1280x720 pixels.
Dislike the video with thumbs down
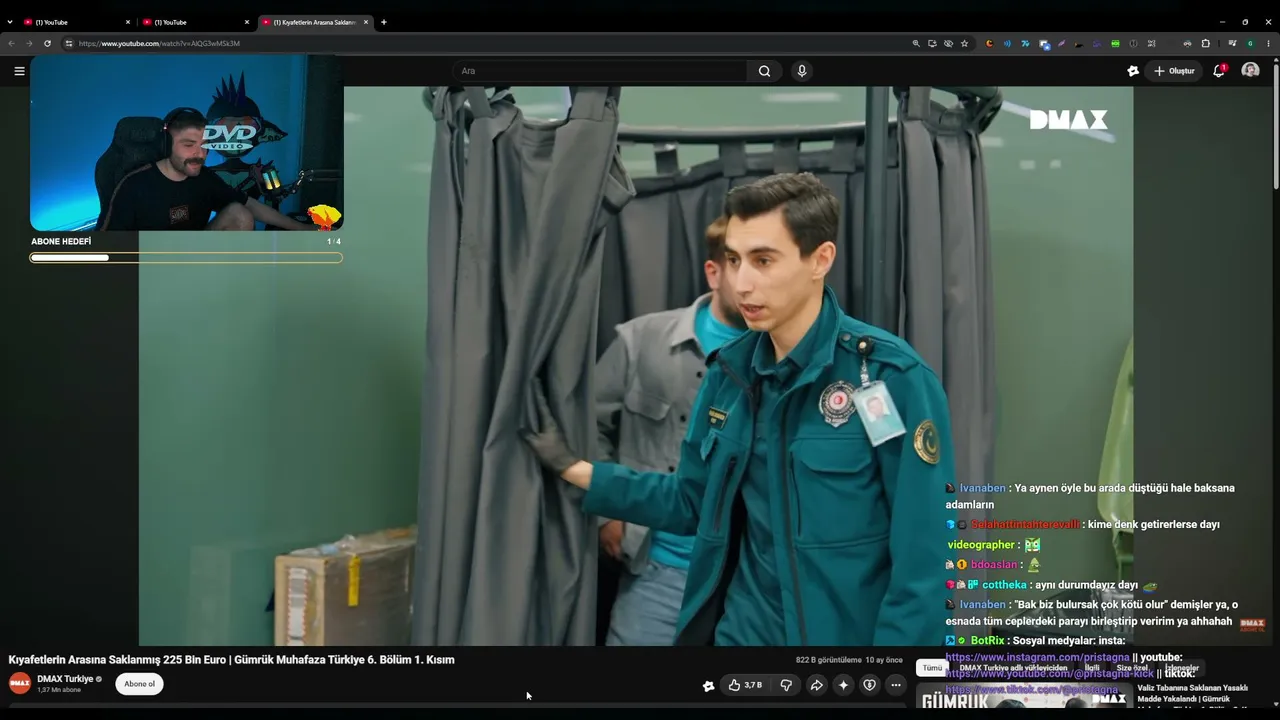point(786,685)
